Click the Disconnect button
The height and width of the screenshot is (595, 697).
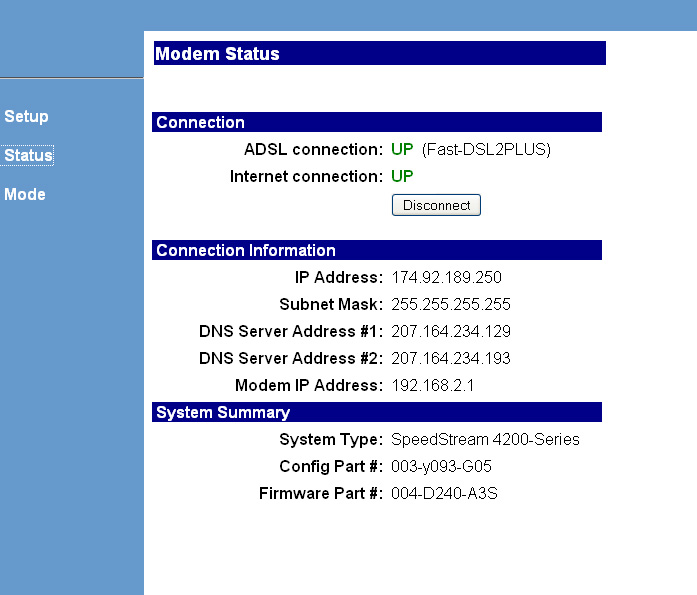436,205
